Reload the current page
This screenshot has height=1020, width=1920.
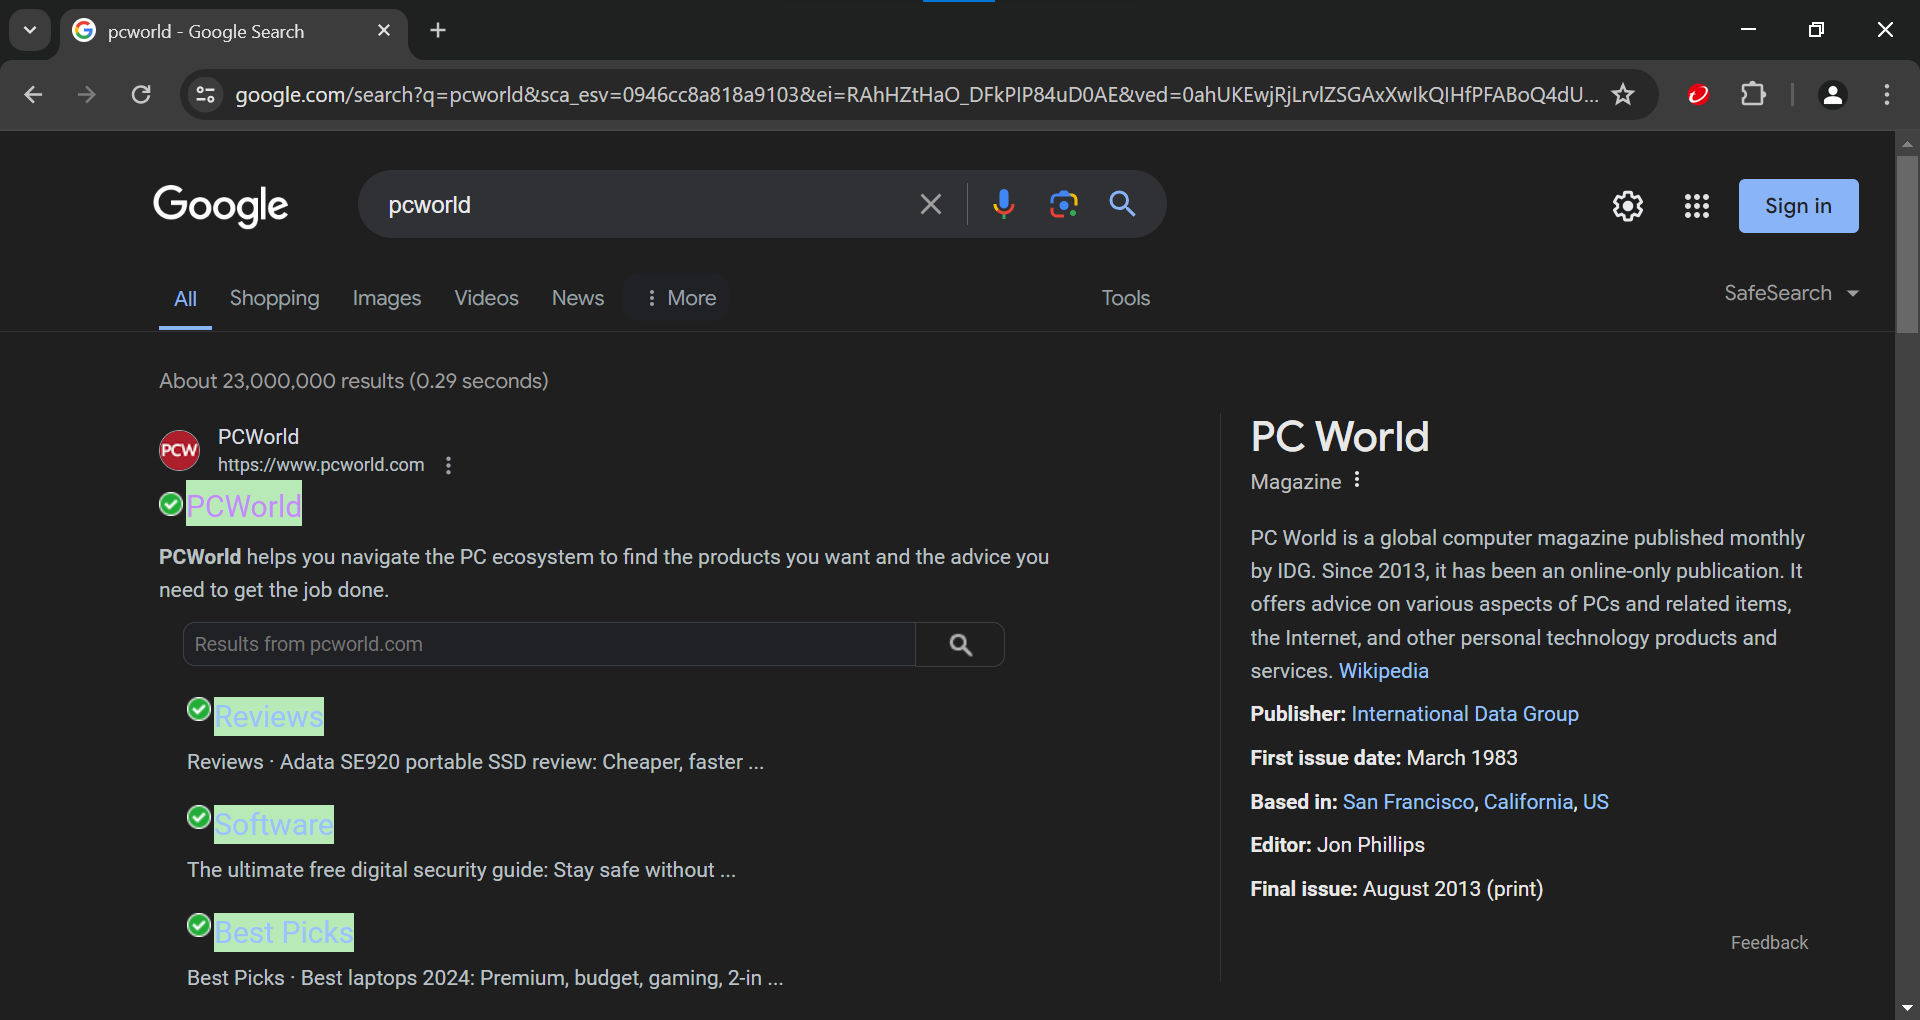[x=141, y=95]
